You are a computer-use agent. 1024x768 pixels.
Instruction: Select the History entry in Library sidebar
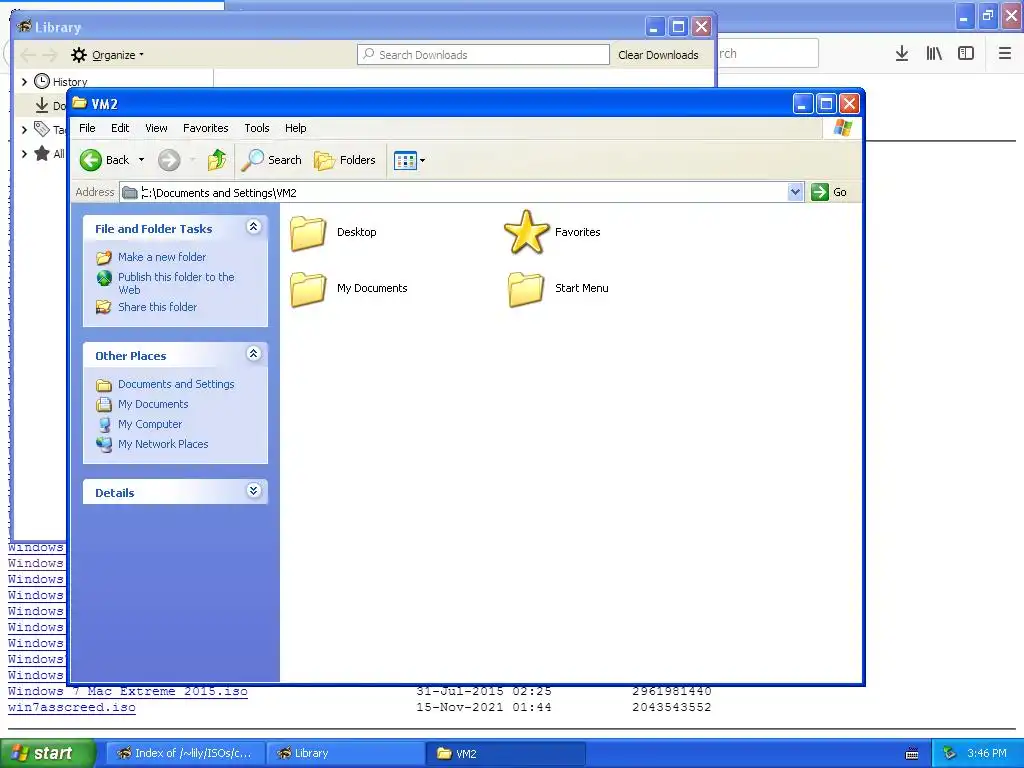point(70,82)
